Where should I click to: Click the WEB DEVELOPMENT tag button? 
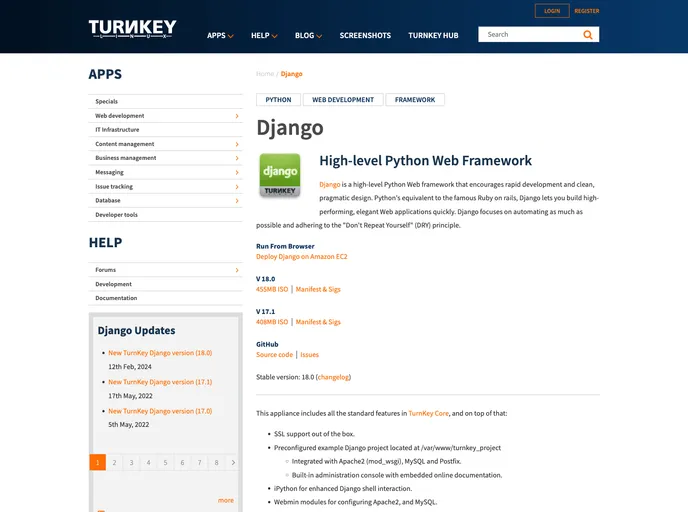click(343, 100)
